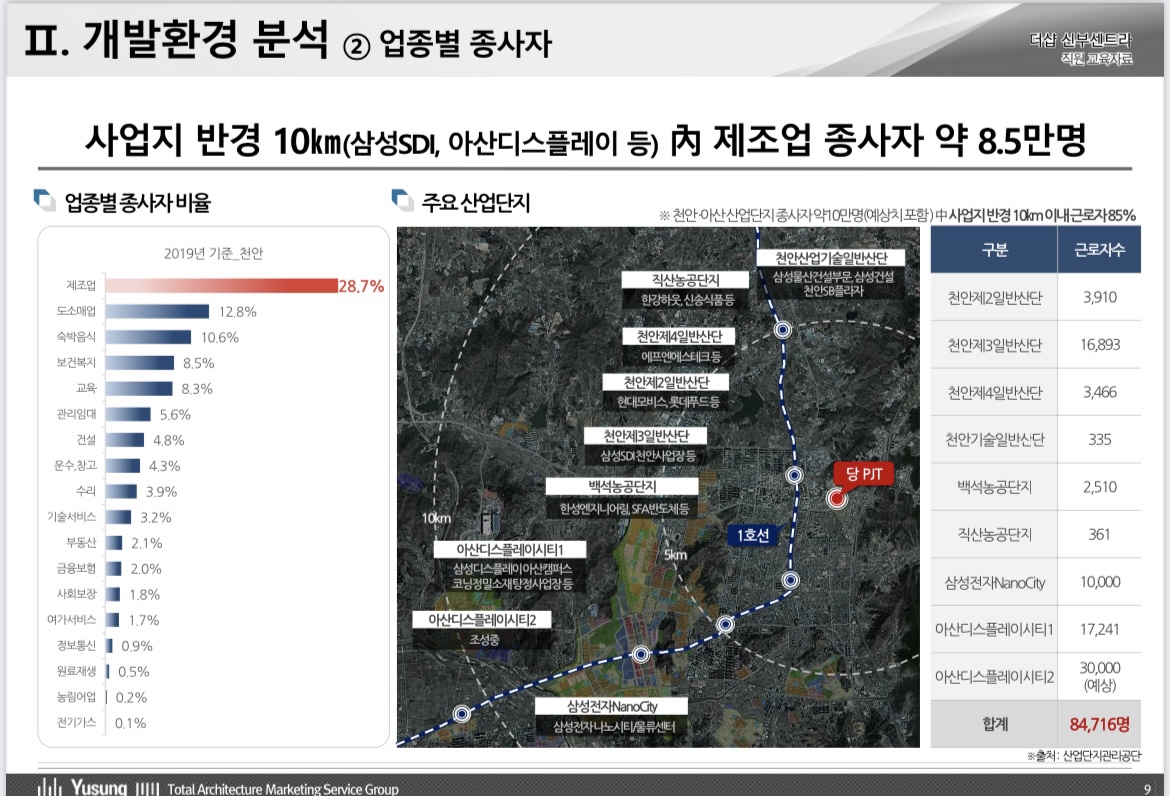Click the 구분 table header cell
The image size is (1170, 796).
click(994, 250)
